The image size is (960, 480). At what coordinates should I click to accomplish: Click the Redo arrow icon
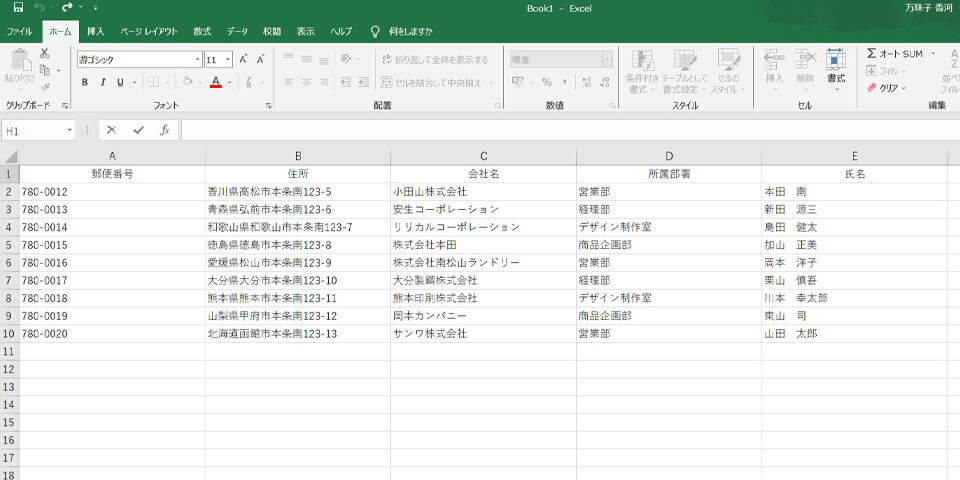pyautogui.click(x=67, y=8)
